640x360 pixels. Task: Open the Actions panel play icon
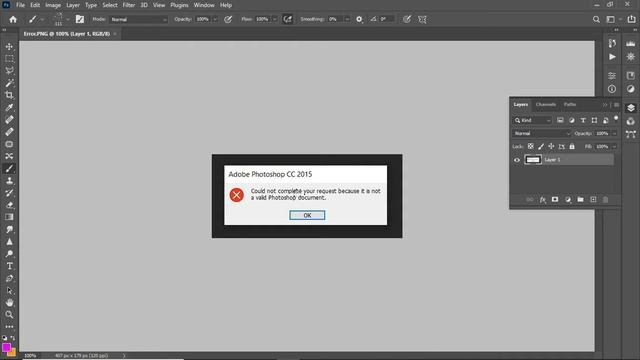[x=612, y=57]
